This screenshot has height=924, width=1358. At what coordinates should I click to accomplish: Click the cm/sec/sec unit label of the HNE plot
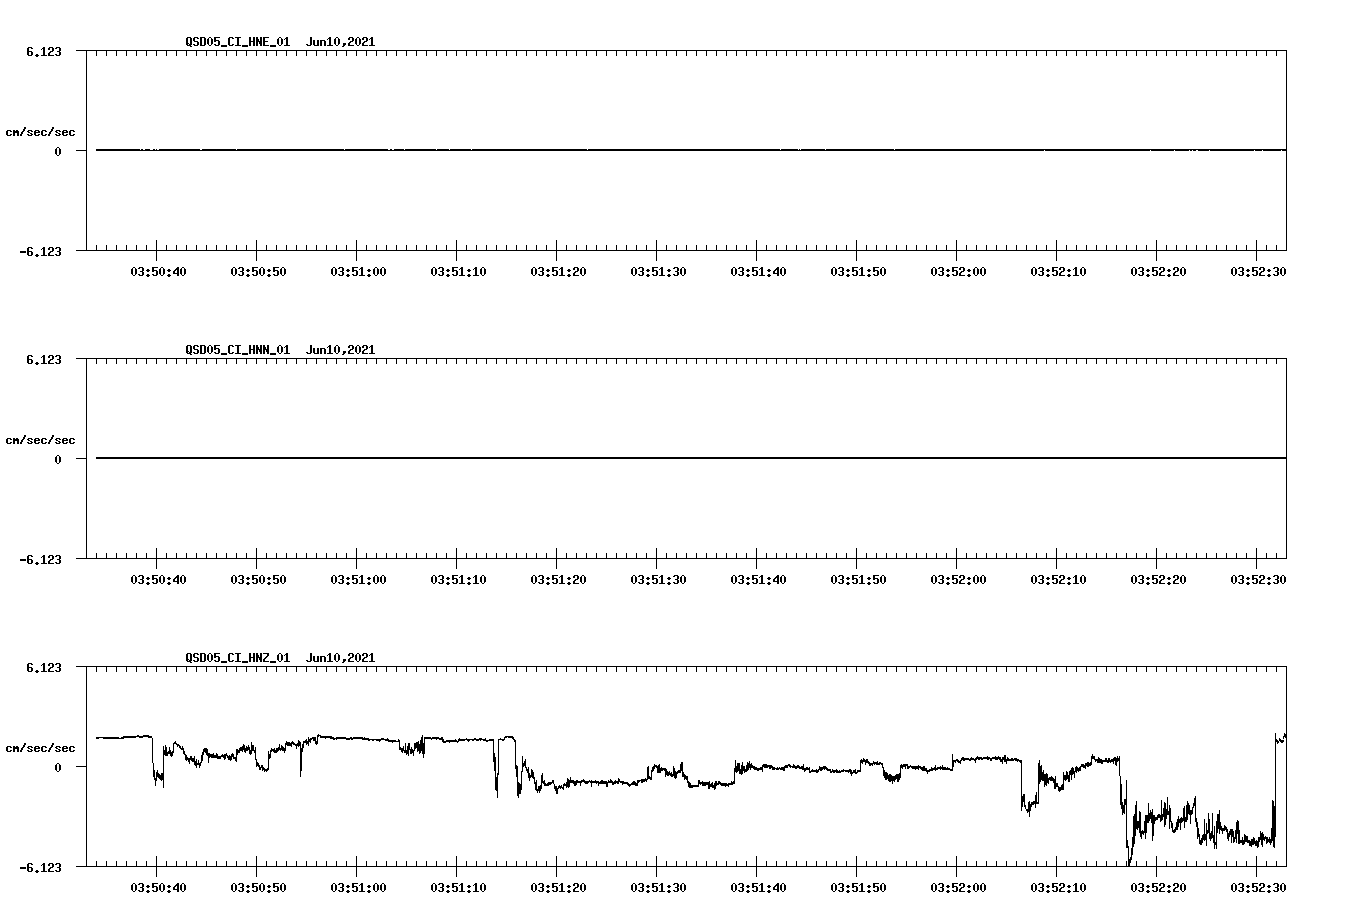pos(41,132)
